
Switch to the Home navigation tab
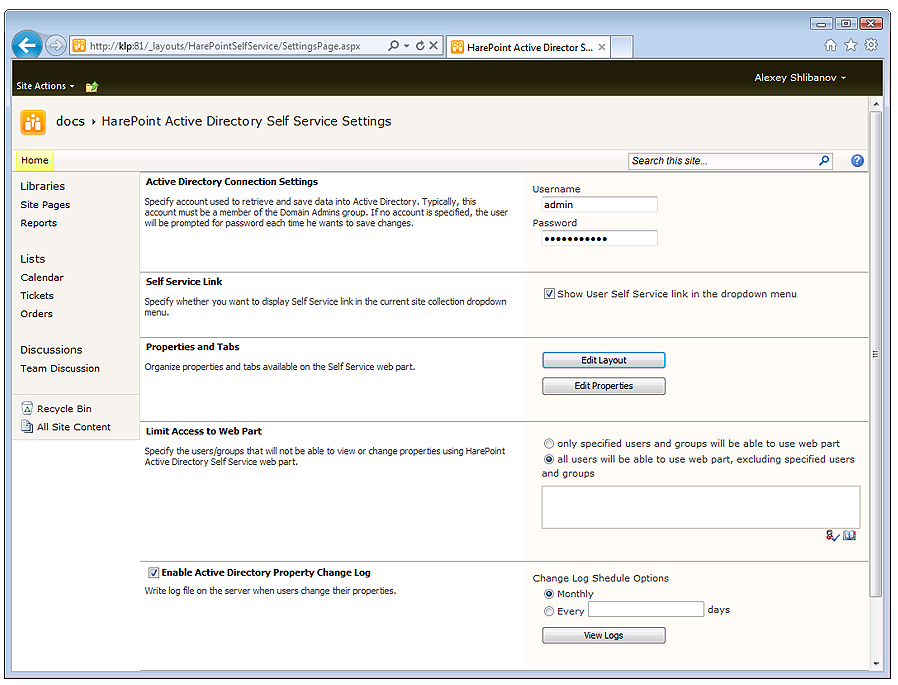[34, 160]
